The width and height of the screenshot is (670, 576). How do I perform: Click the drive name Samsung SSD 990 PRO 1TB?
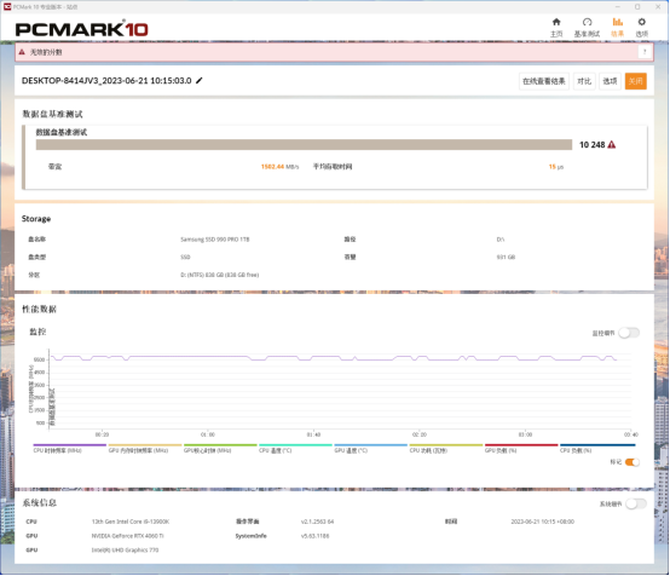[215, 239]
